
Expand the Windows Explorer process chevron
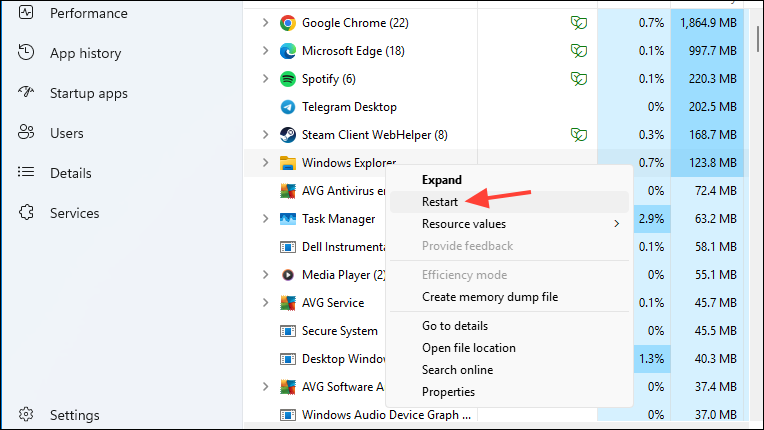[265, 163]
